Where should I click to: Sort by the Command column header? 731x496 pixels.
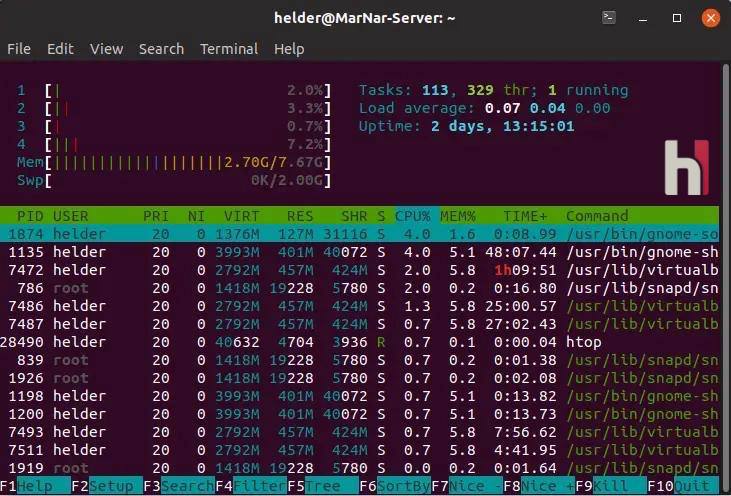[597, 216]
